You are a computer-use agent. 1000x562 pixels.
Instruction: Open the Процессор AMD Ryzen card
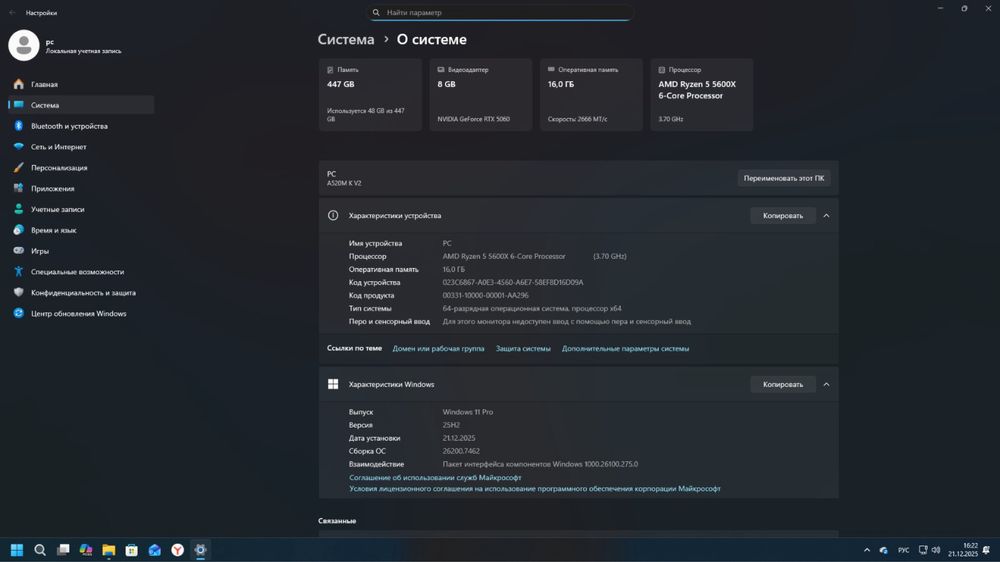[x=702, y=95]
